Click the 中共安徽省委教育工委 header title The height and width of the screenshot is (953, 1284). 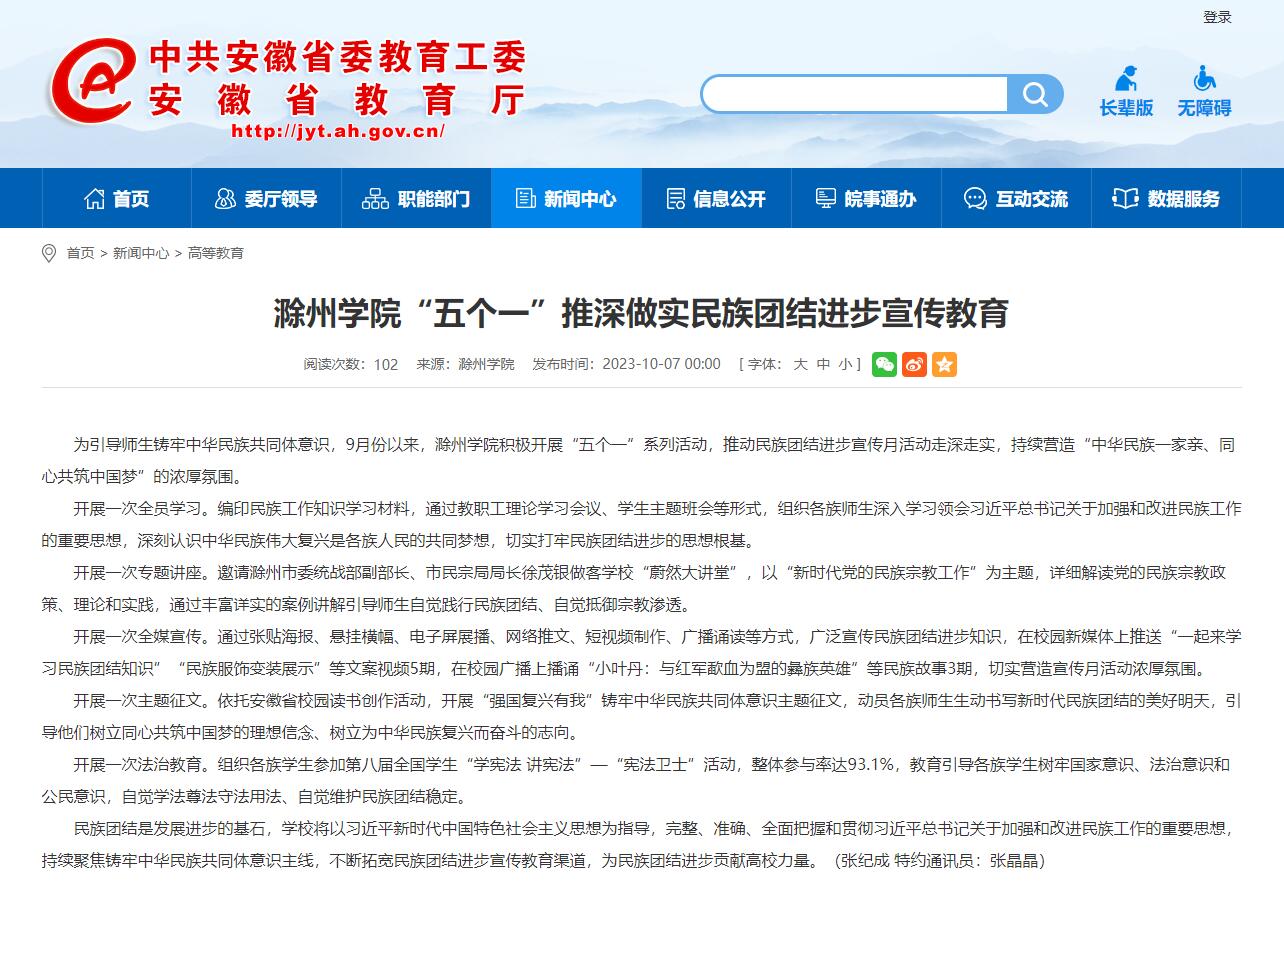(338, 57)
